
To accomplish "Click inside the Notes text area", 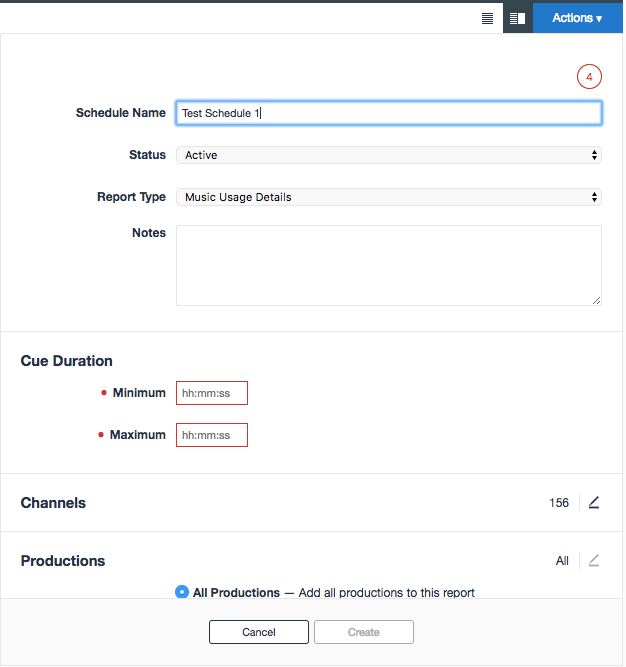I will pyautogui.click(x=389, y=265).
